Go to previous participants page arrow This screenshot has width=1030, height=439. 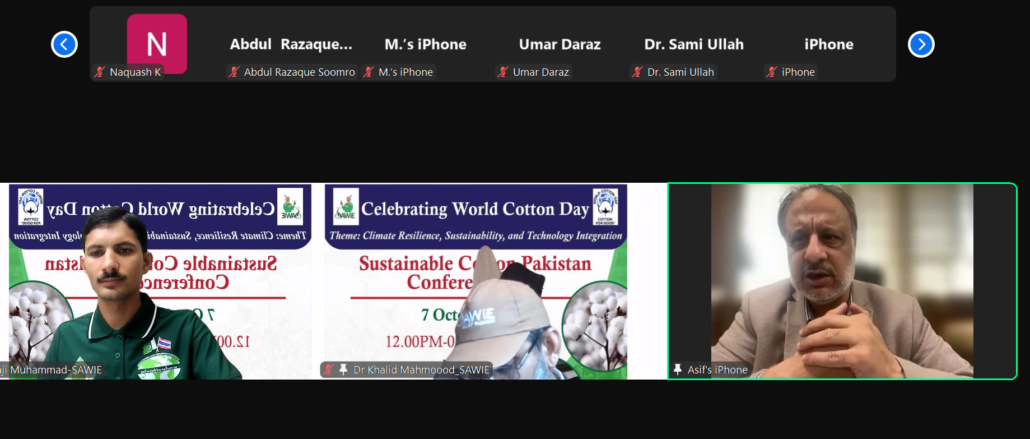click(64, 44)
